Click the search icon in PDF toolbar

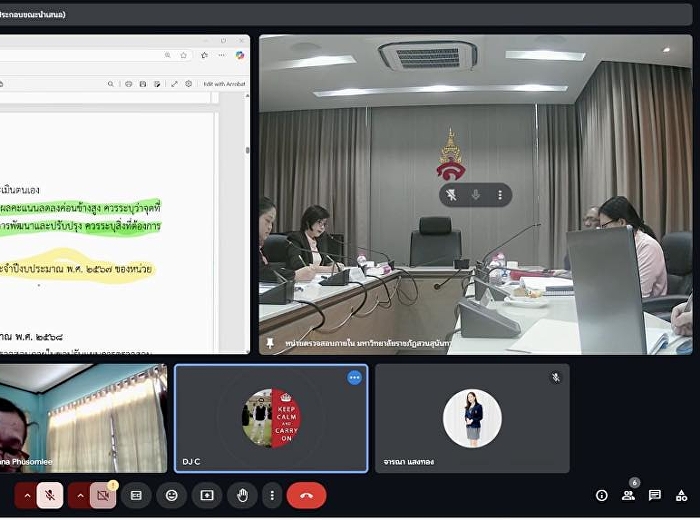[x=110, y=84]
